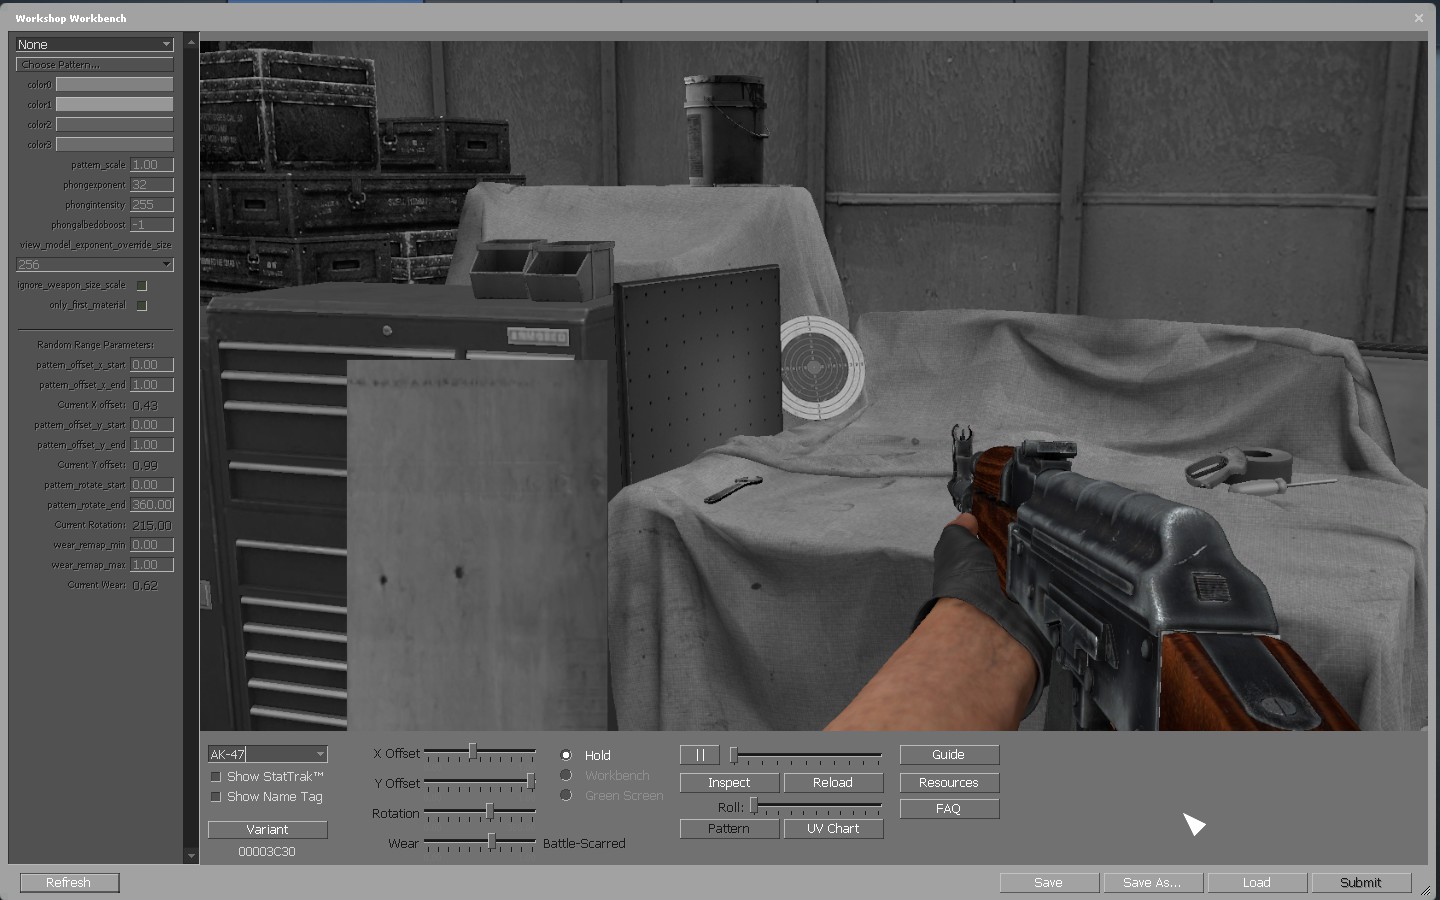
Task: Edit pattern_offset_y_start field
Action: (x=152, y=425)
